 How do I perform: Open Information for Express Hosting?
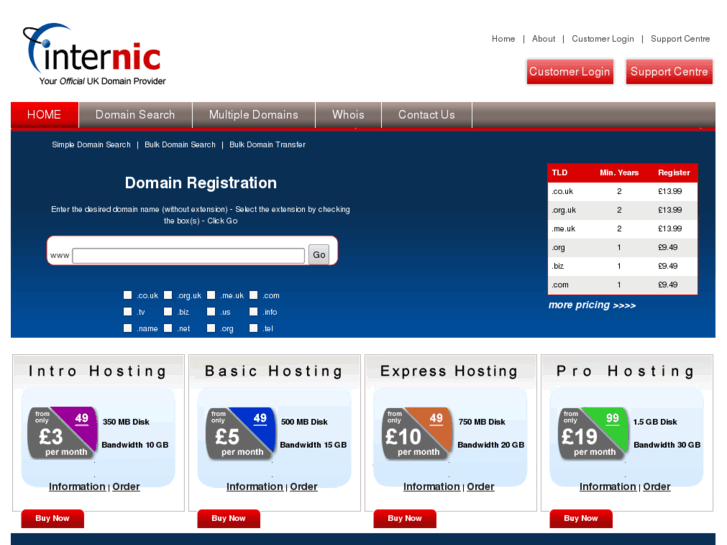pos(432,487)
